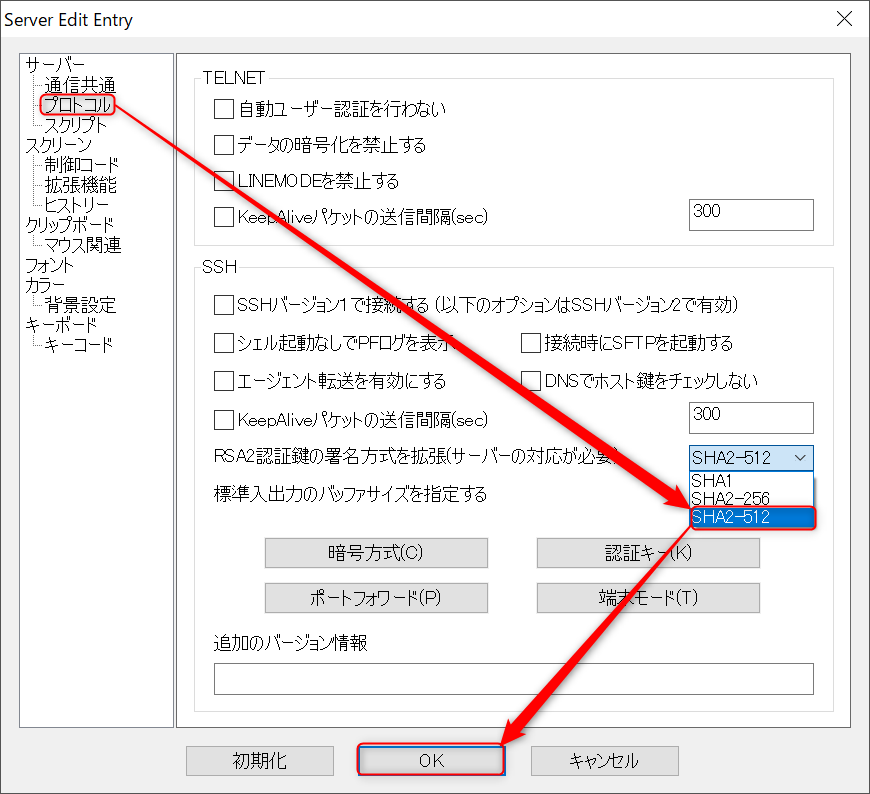
Task: Open the 暗号方式(C) settings
Action: tap(376, 552)
